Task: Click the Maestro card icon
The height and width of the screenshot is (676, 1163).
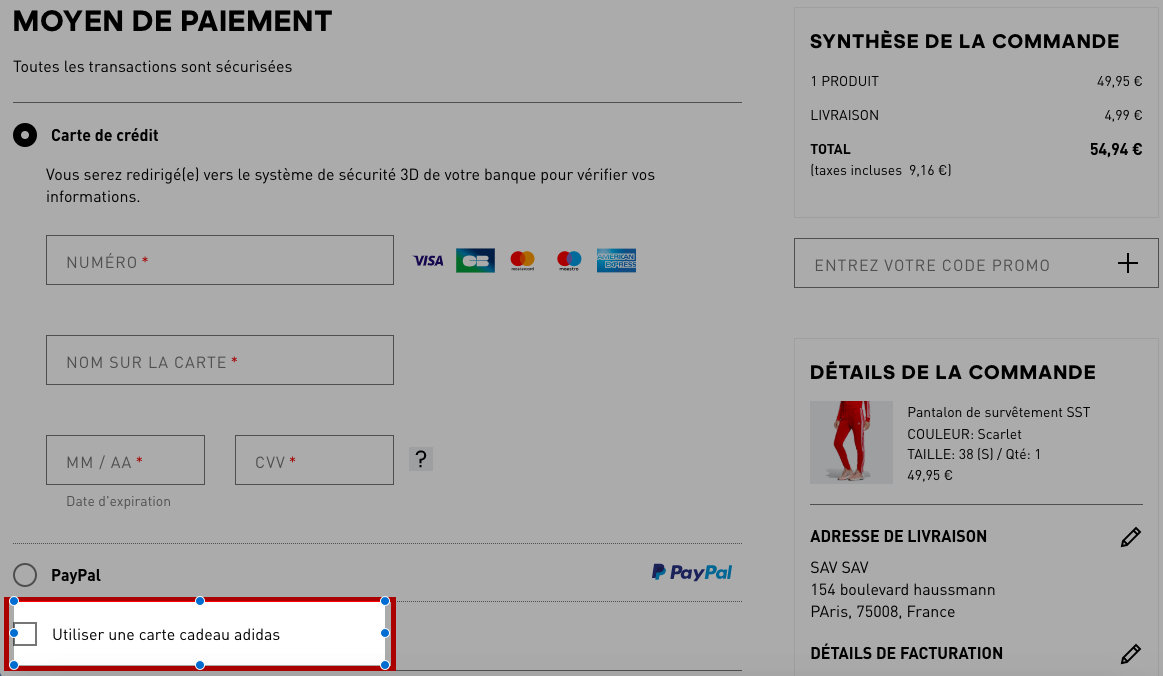Action: [x=569, y=260]
